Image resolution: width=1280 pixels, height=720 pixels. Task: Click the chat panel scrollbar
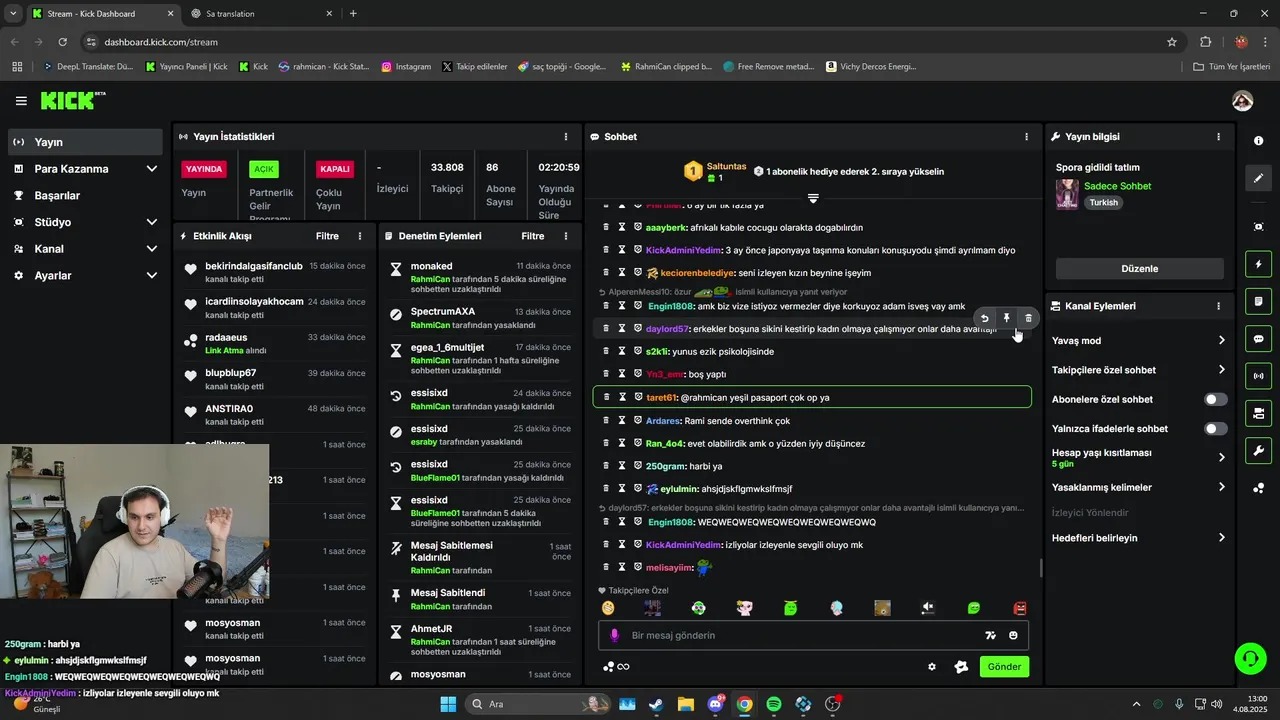(1040, 567)
